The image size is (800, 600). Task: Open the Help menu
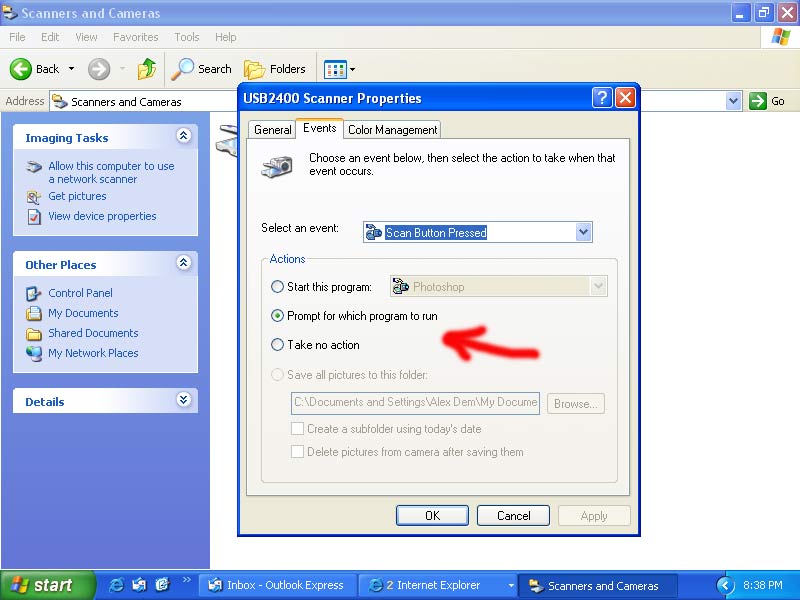click(226, 37)
